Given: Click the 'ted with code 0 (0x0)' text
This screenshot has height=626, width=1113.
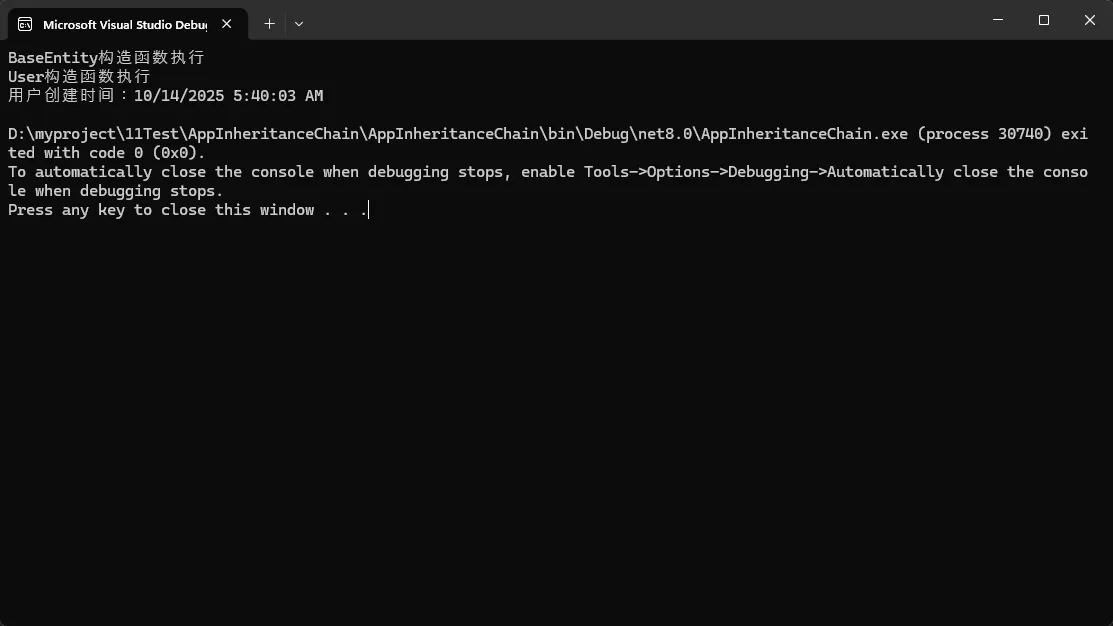Looking at the screenshot, I should (106, 153).
